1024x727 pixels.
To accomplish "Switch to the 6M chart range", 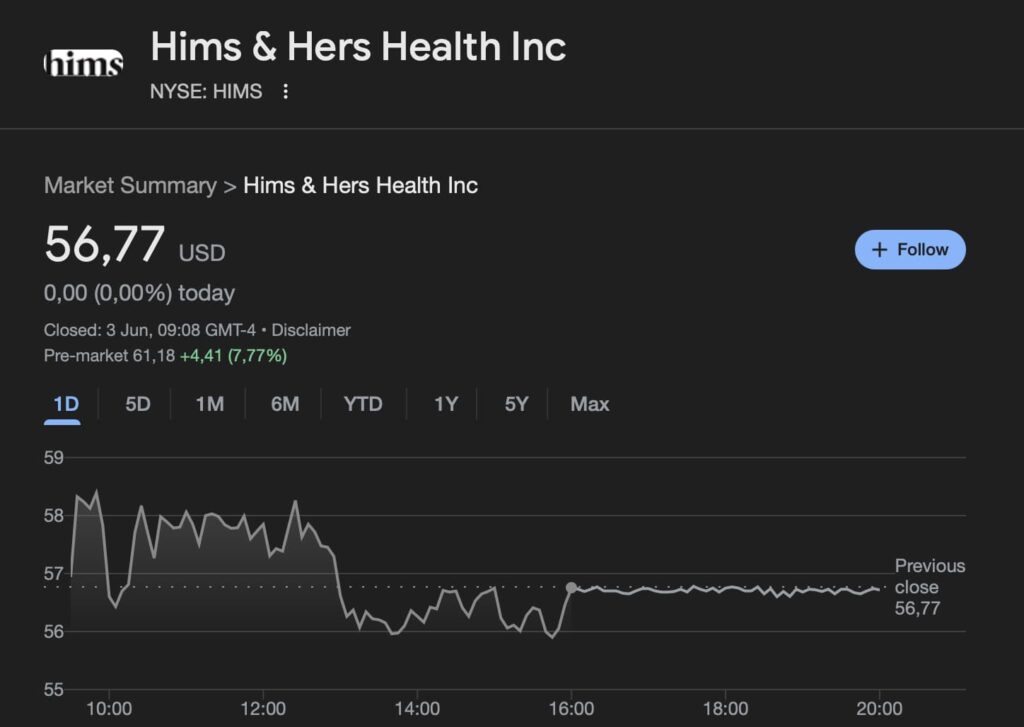I will click(285, 404).
